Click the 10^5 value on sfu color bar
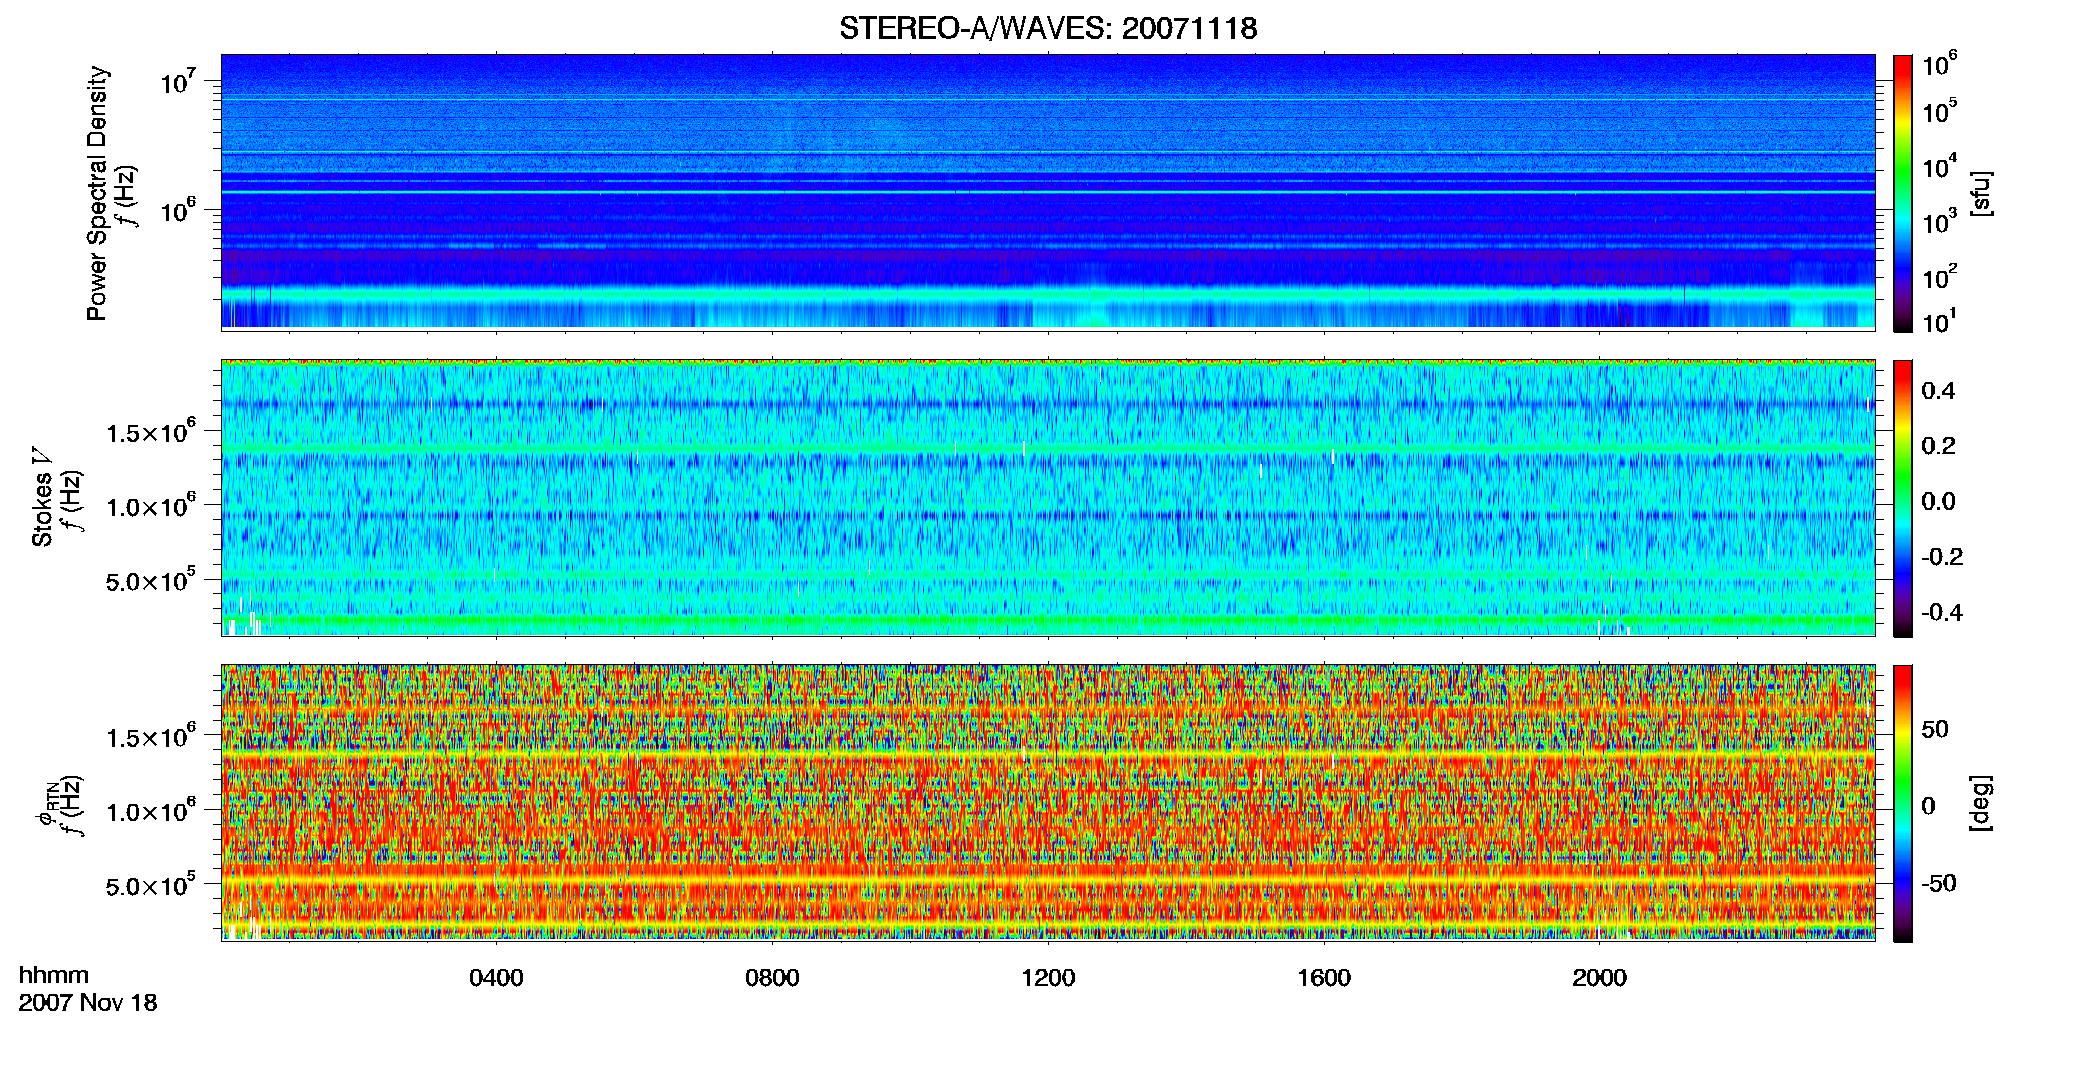This screenshot has width=2096, height=1080. (x=1940, y=111)
